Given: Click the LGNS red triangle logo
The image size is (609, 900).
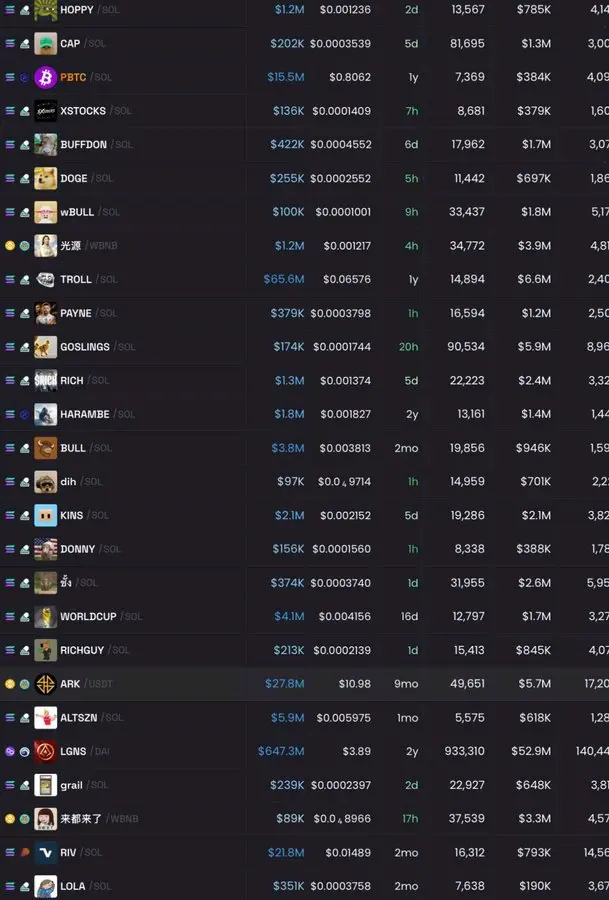Looking at the screenshot, I should pos(45,751).
